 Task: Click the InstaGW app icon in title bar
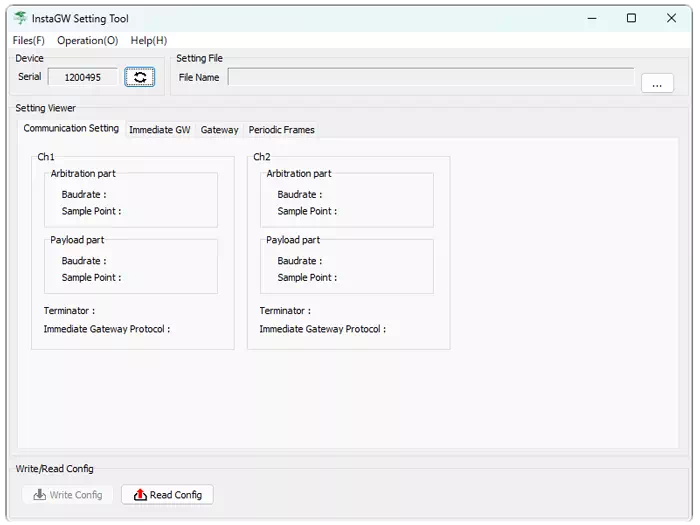pyautogui.click(x=20, y=18)
